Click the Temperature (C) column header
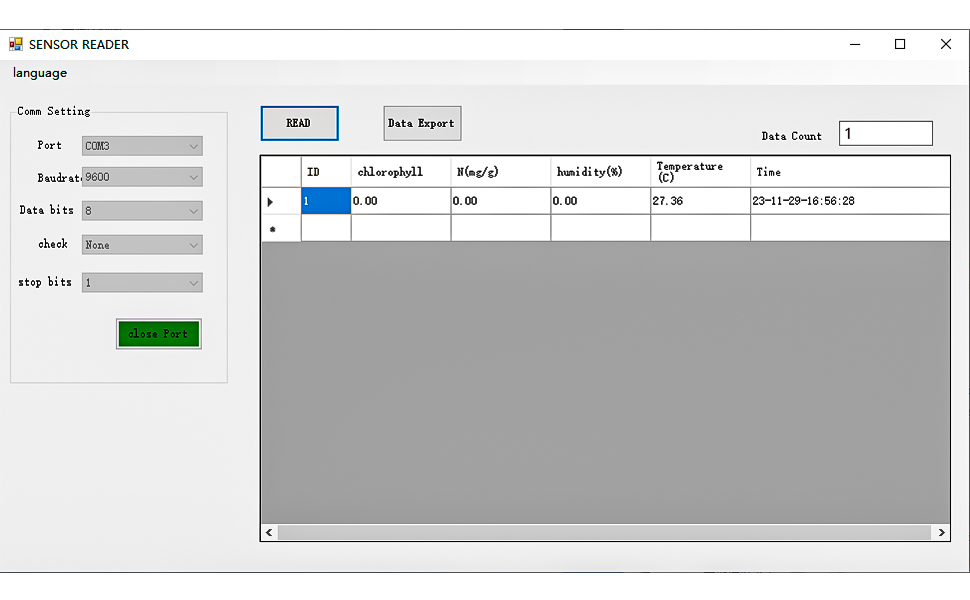970x600 pixels. 700,172
